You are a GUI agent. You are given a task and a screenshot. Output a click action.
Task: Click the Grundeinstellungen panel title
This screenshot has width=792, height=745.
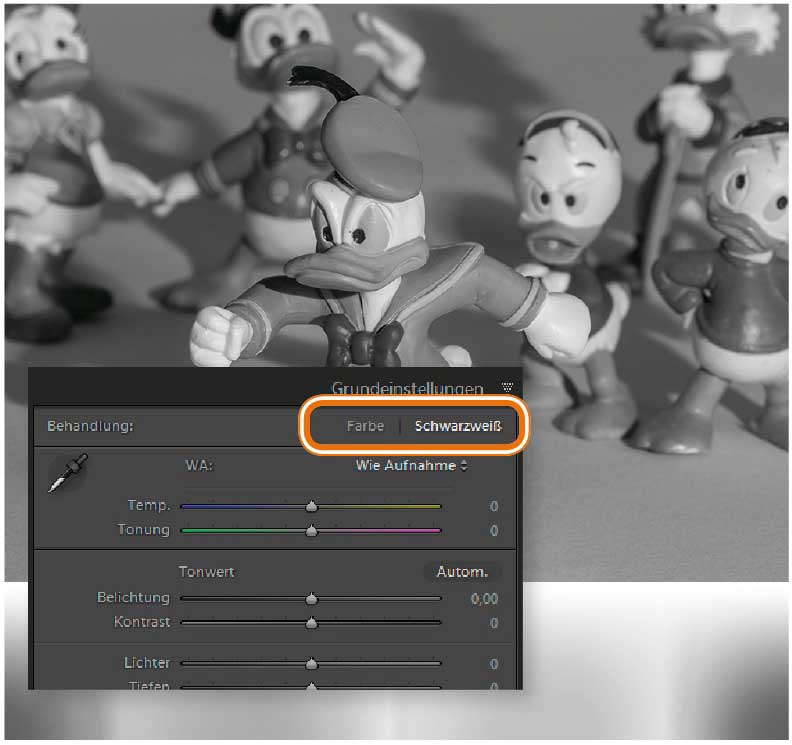[x=407, y=388]
